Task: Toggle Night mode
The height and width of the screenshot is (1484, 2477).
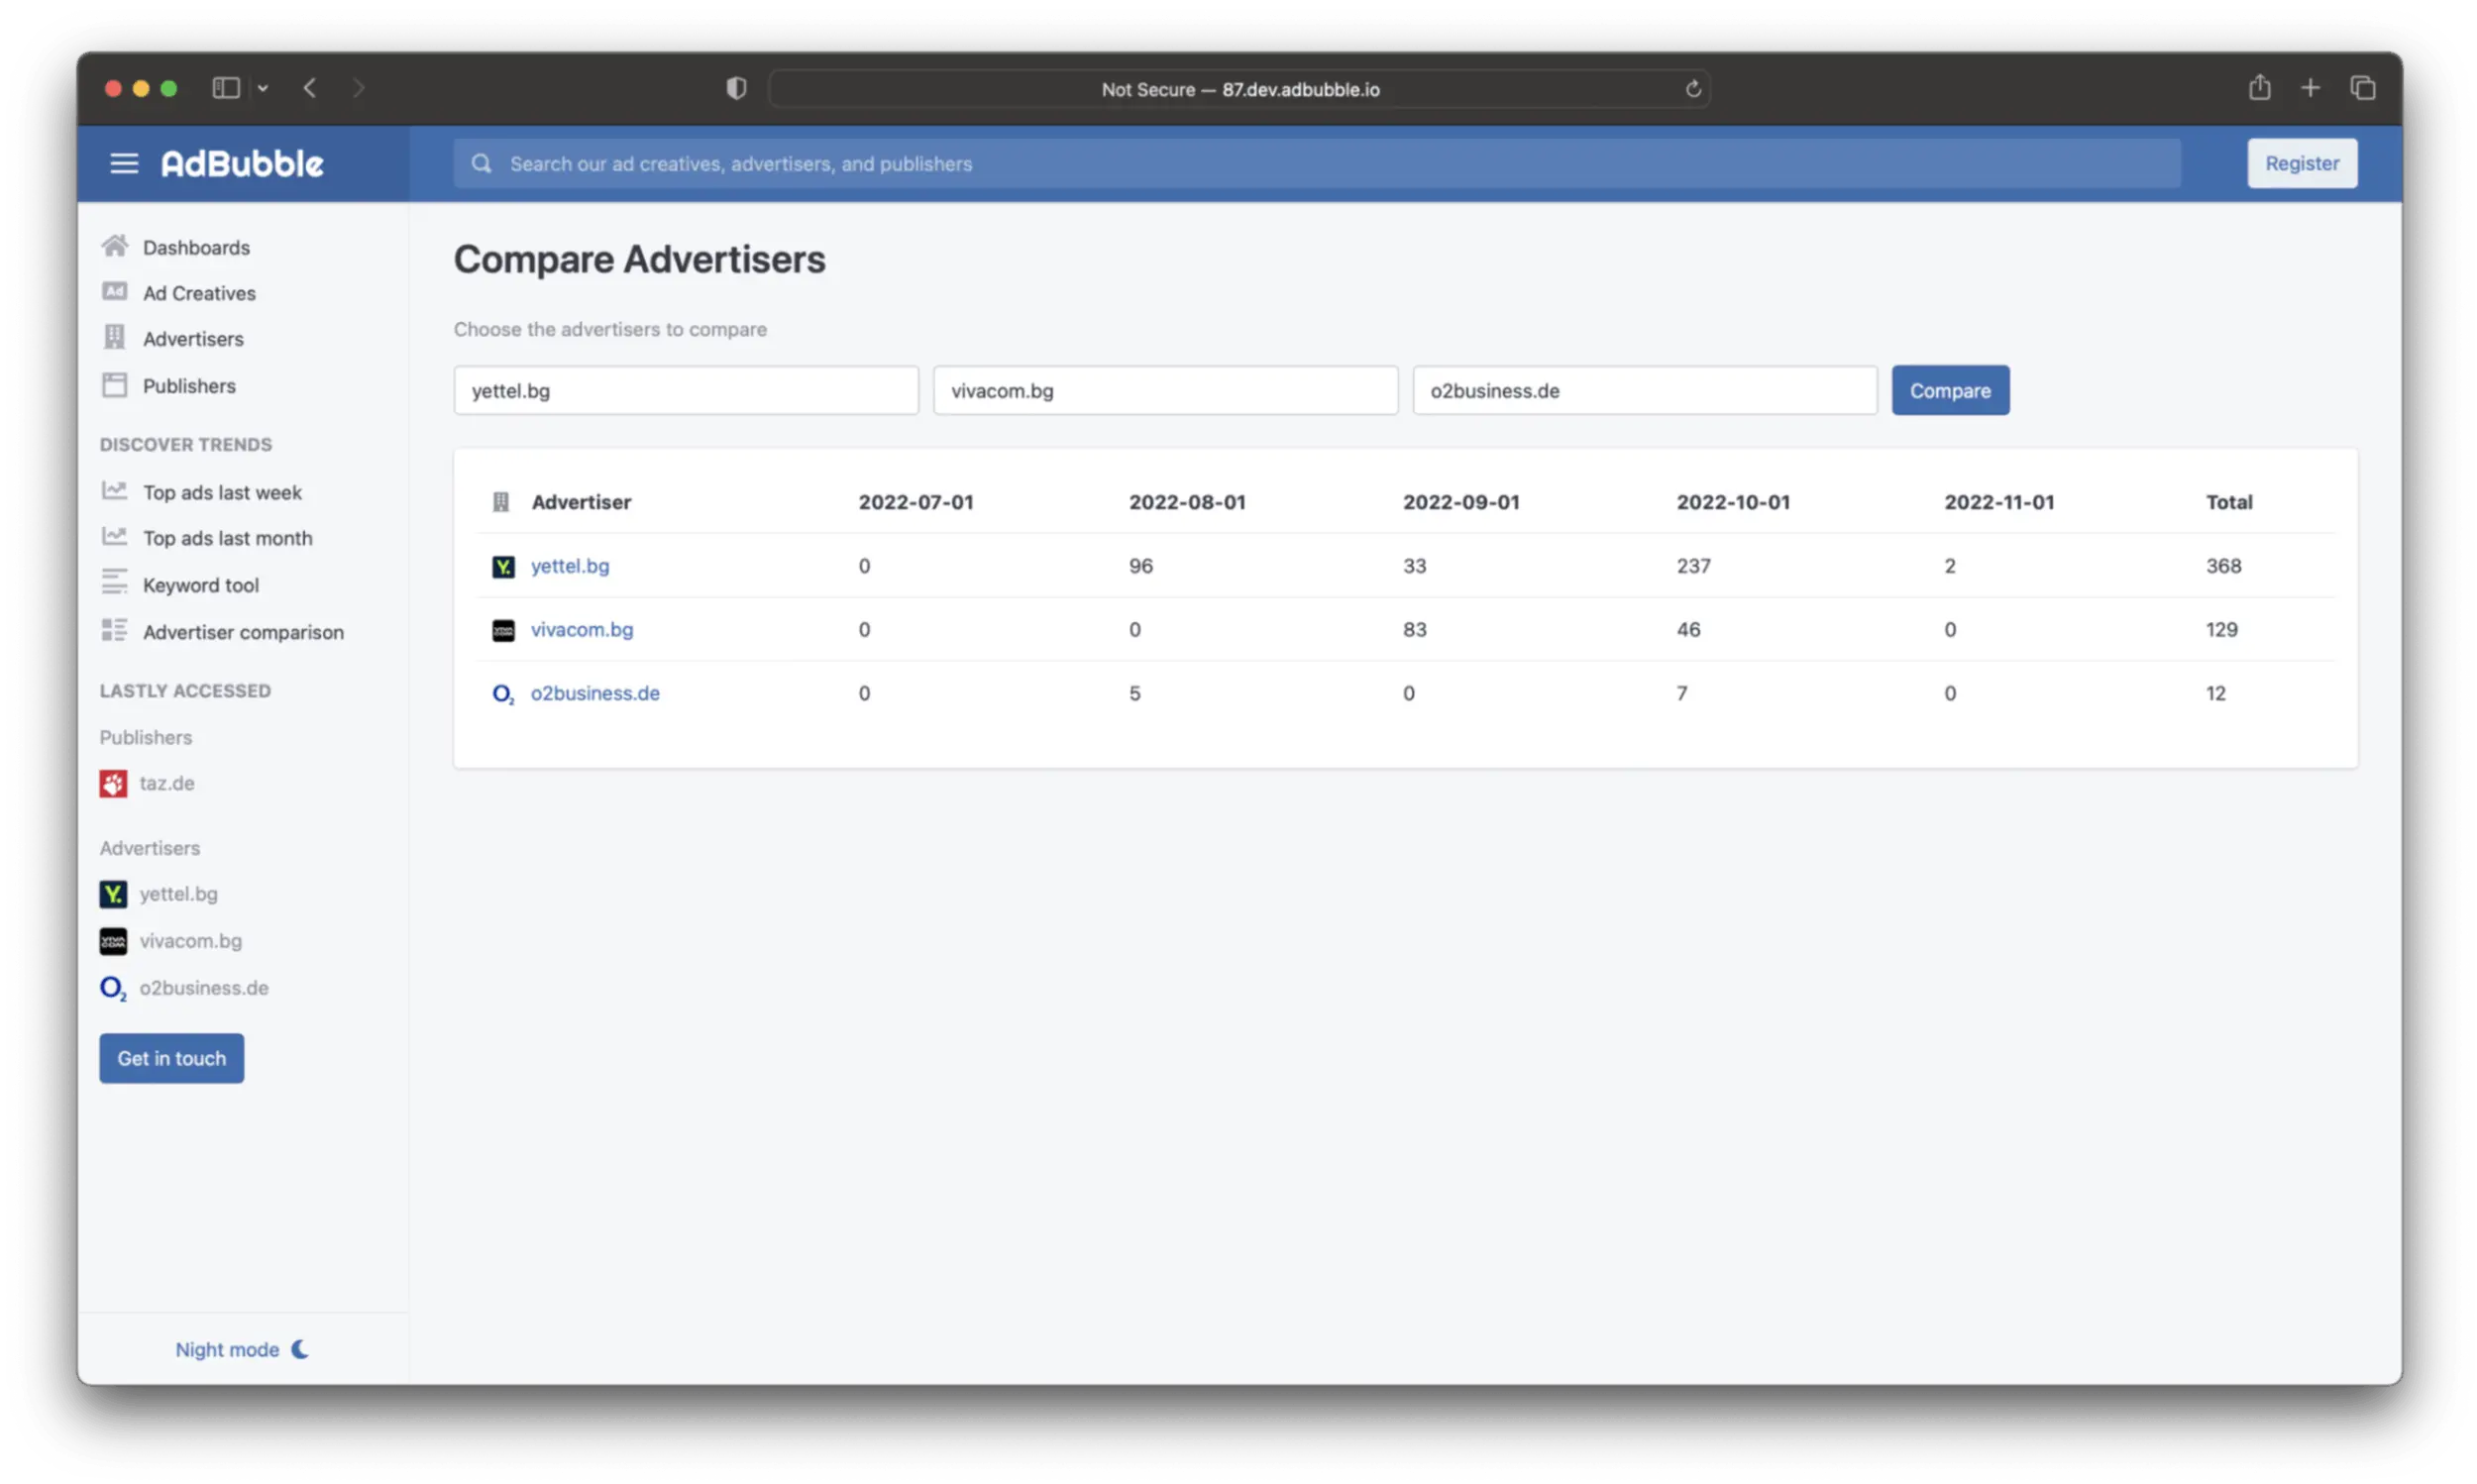Action: [x=241, y=1349]
